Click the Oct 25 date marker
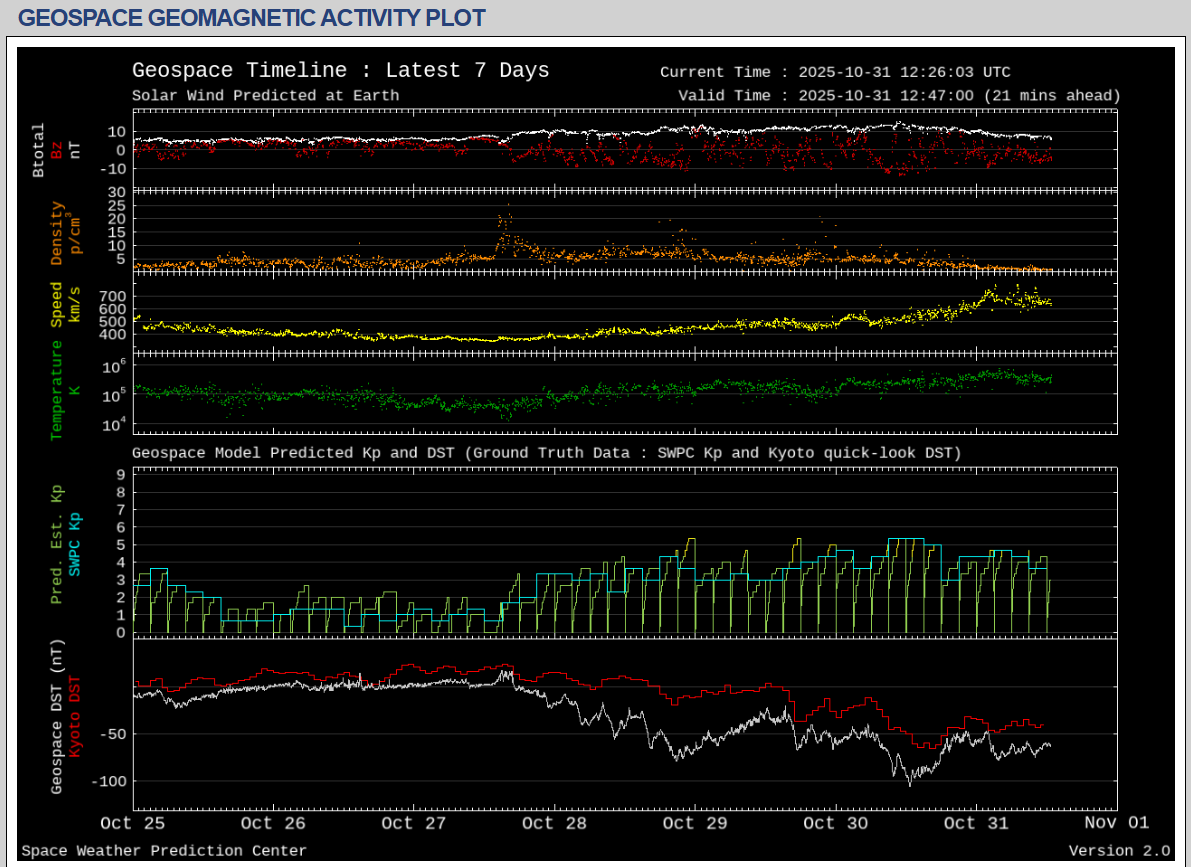 [x=132, y=823]
